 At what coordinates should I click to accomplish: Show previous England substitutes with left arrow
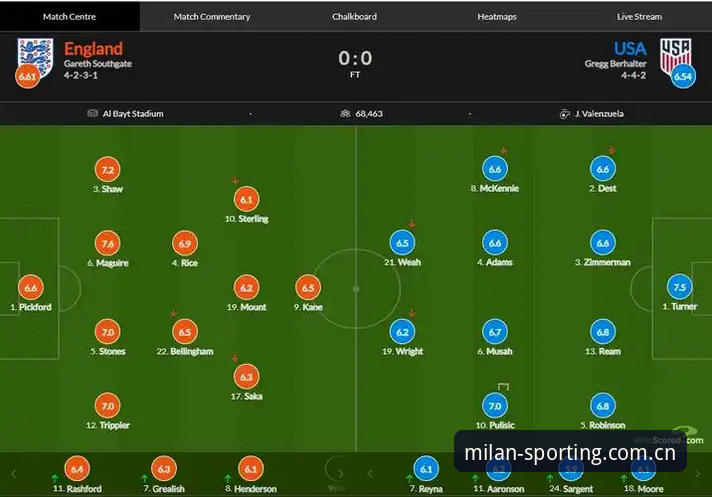coord(13,474)
